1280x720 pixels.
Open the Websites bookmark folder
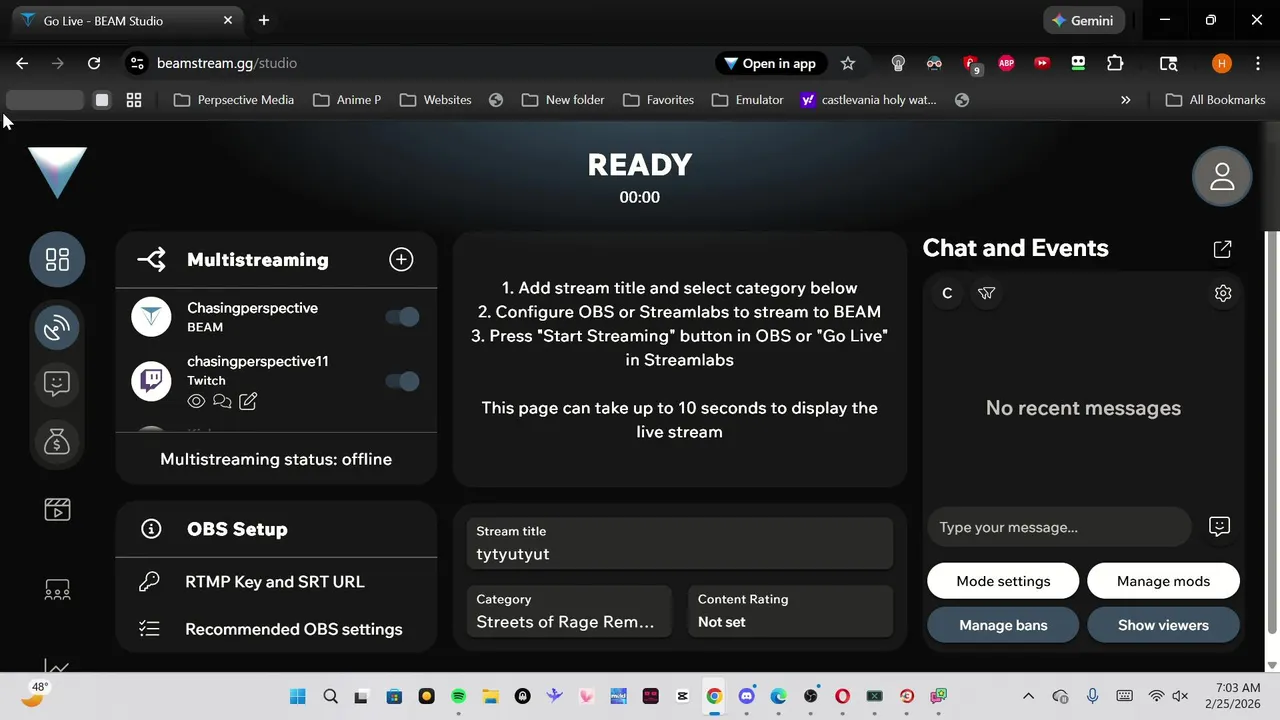pos(436,100)
